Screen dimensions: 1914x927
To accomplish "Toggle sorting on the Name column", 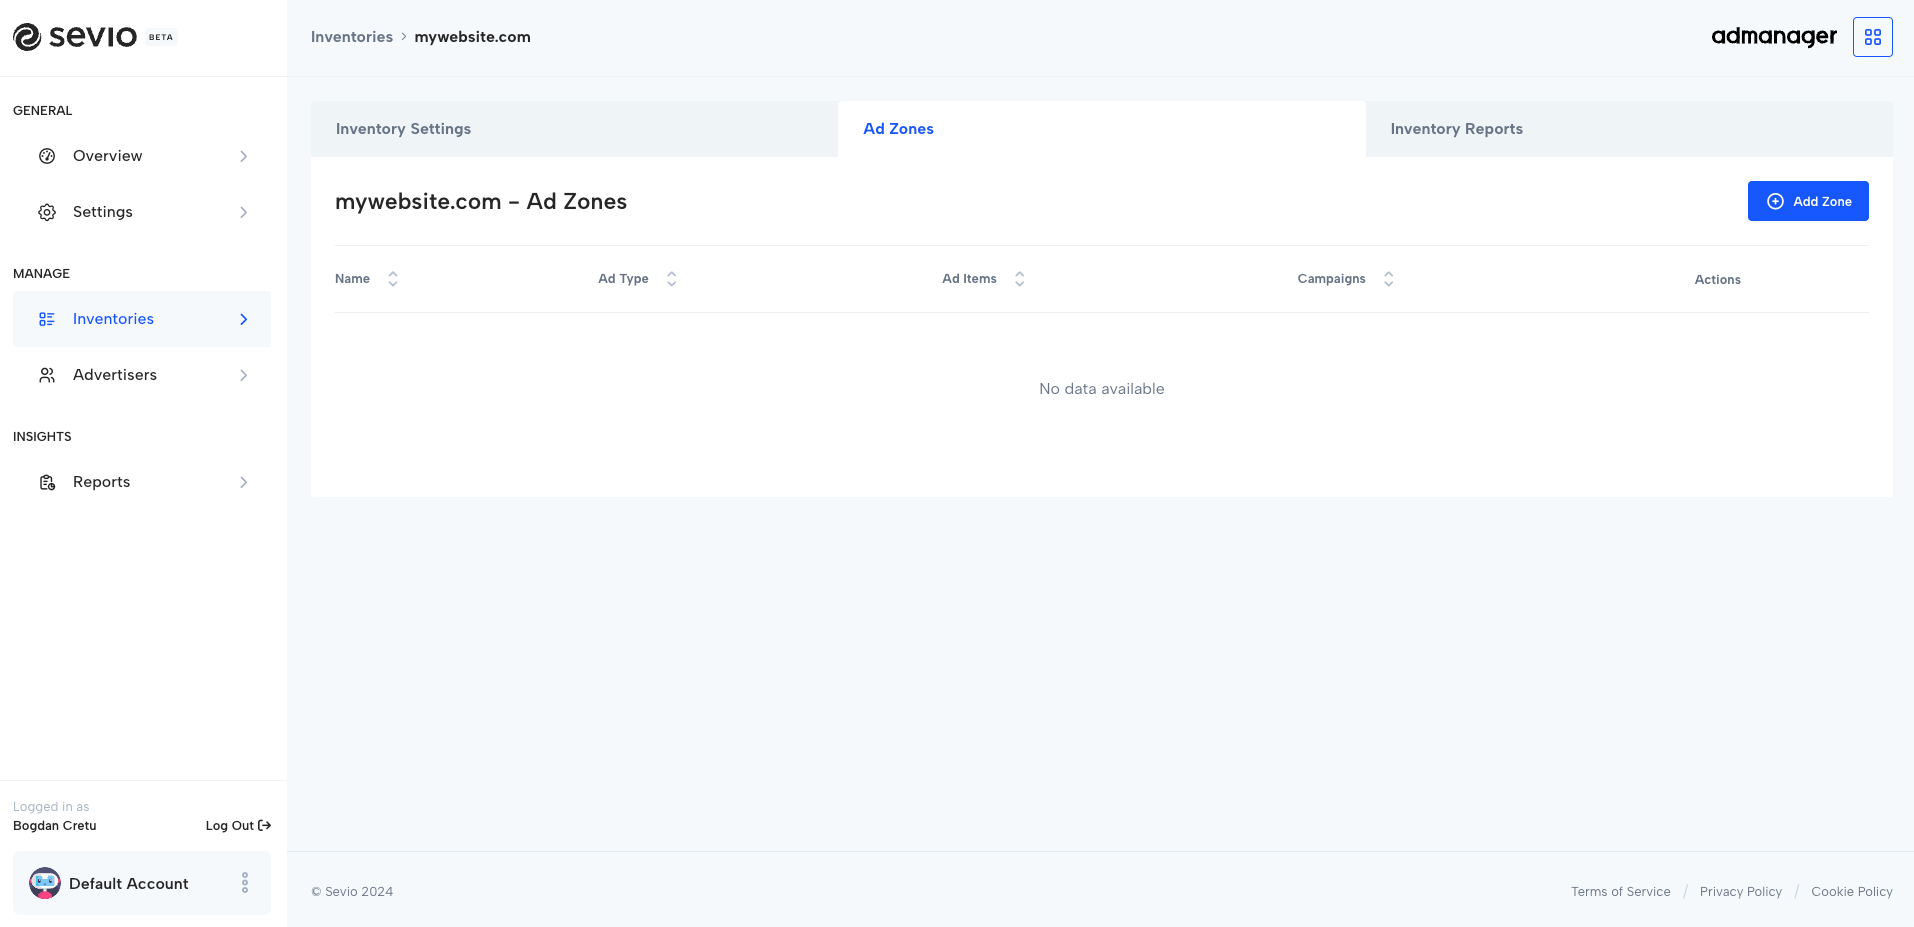I will click(x=392, y=278).
